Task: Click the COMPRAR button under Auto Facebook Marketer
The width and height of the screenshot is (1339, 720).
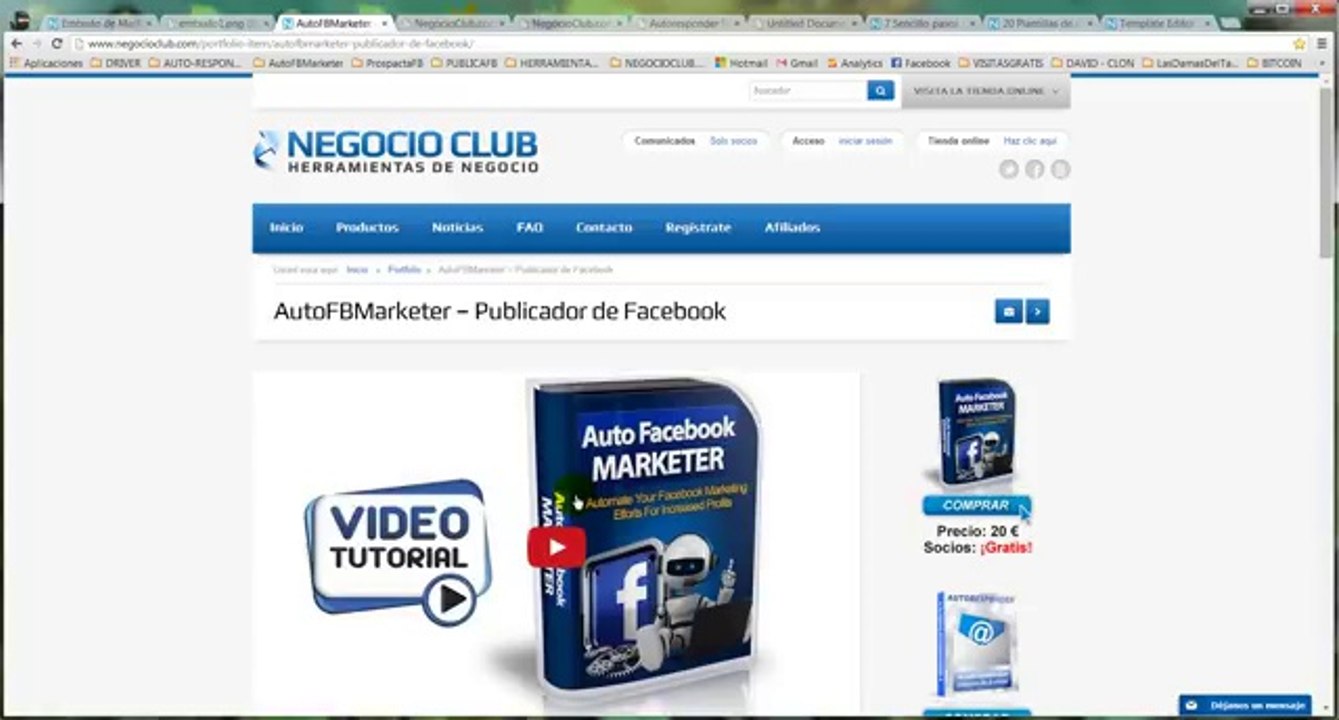Action: (975, 506)
